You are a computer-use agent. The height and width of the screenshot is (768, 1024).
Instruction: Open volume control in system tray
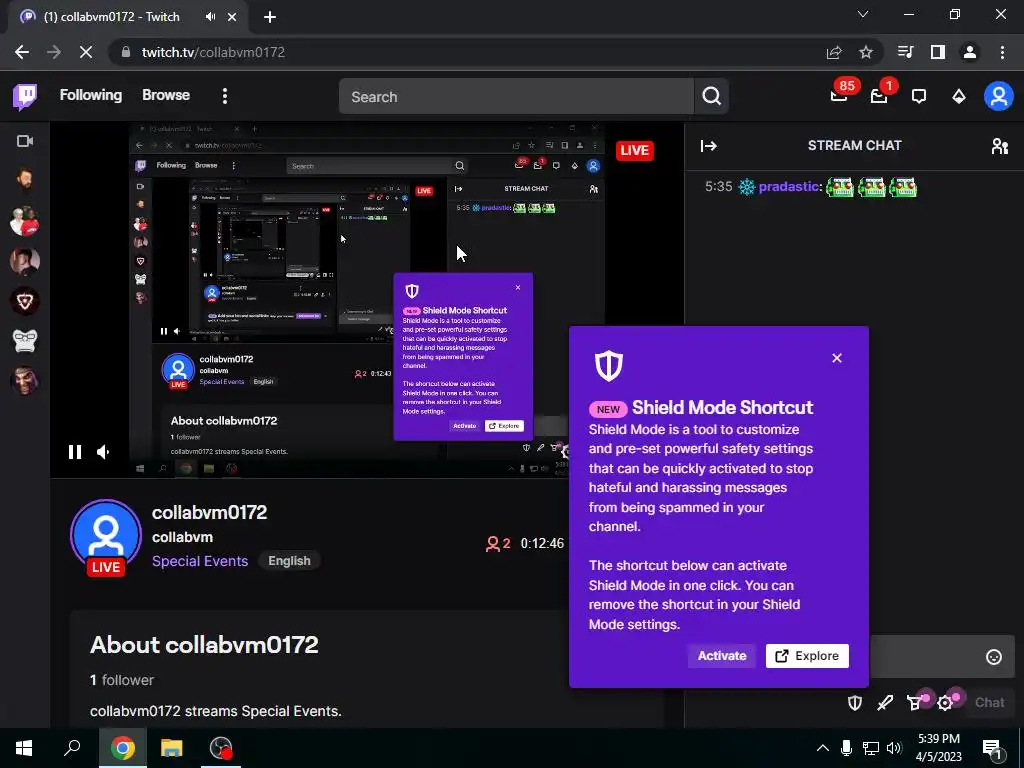coord(893,748)
